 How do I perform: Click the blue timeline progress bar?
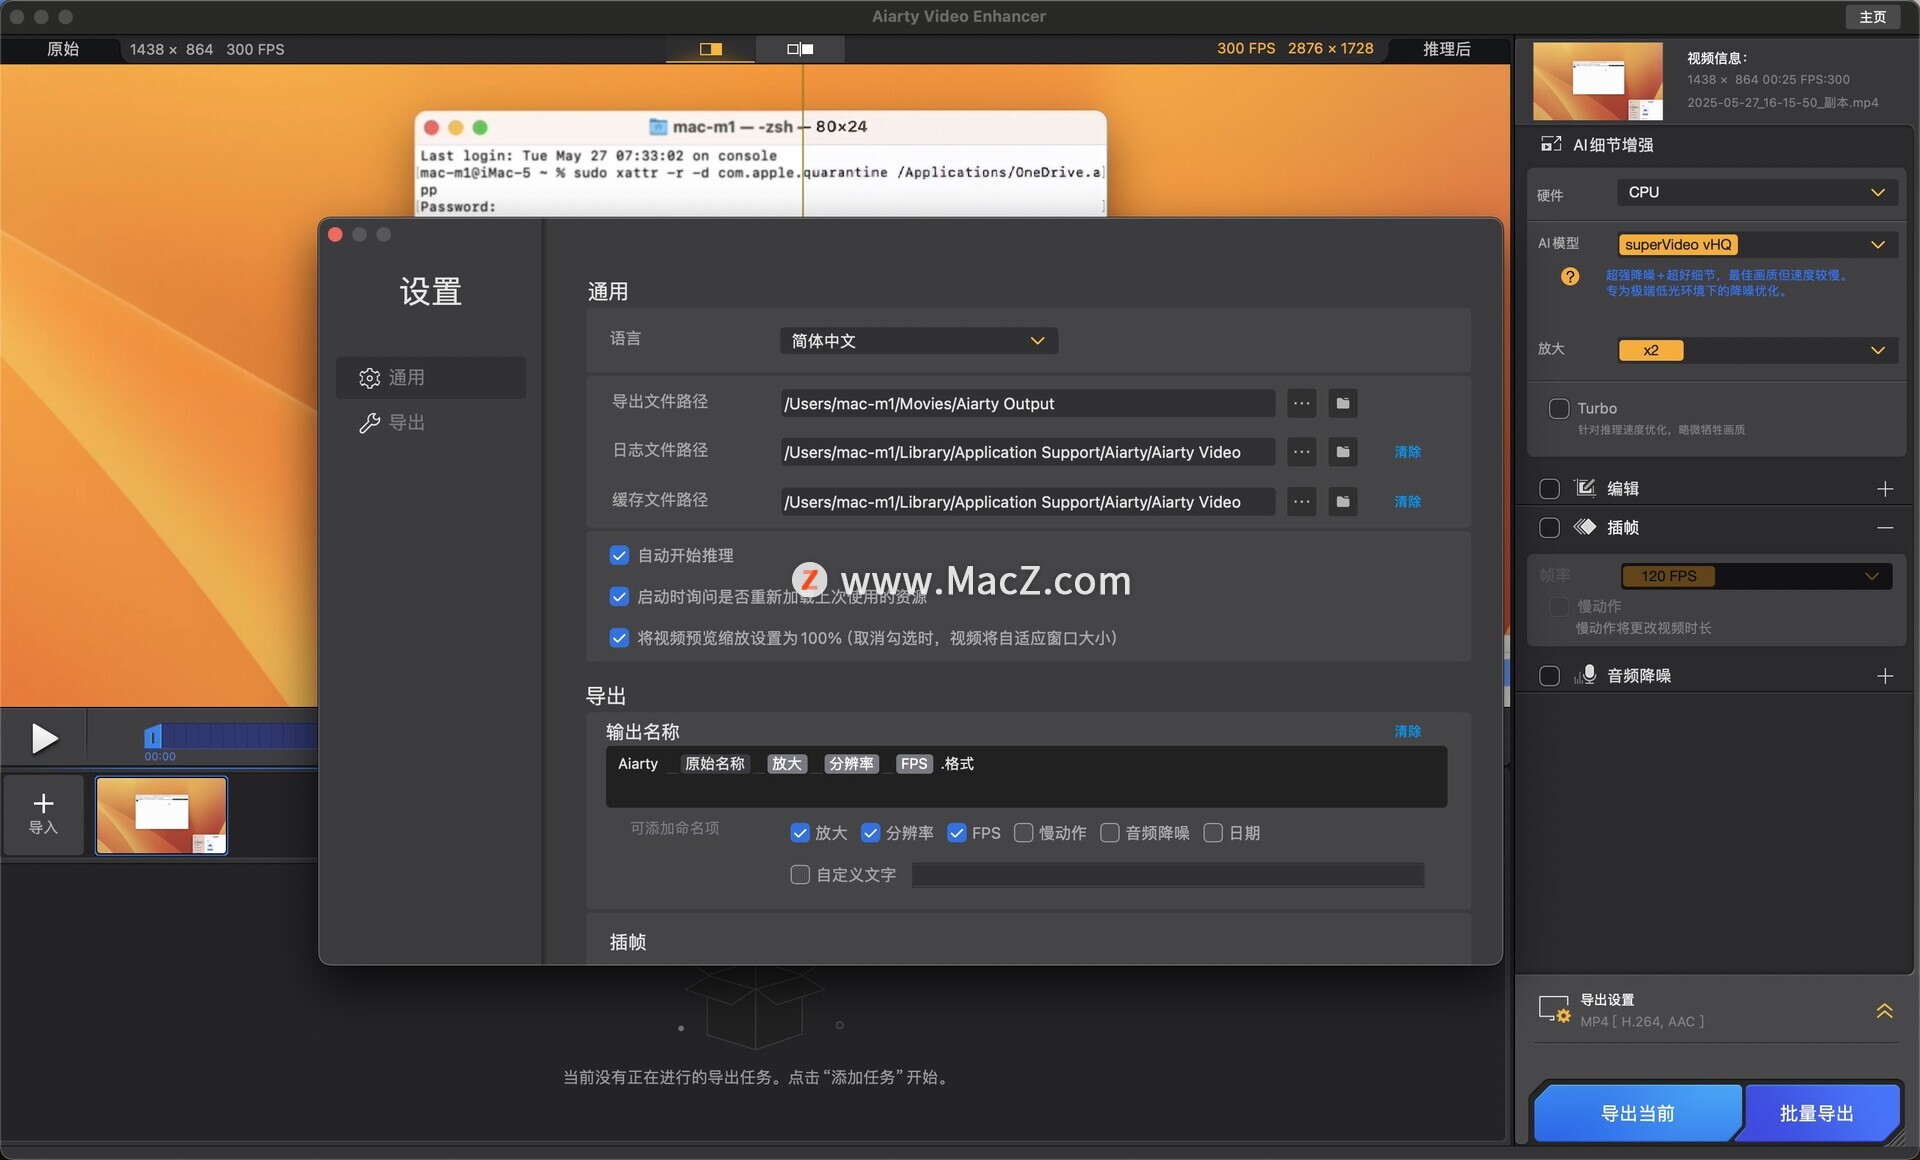238,737
